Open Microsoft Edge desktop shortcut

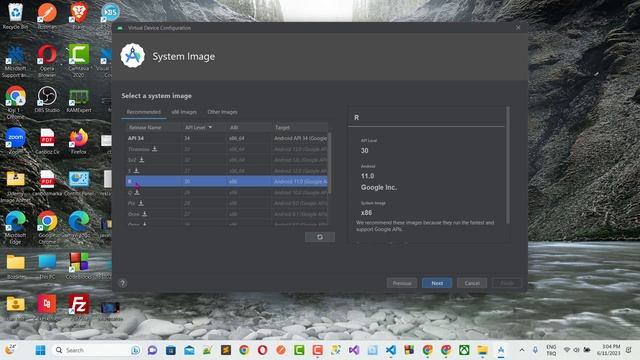[x=16, y=227]
